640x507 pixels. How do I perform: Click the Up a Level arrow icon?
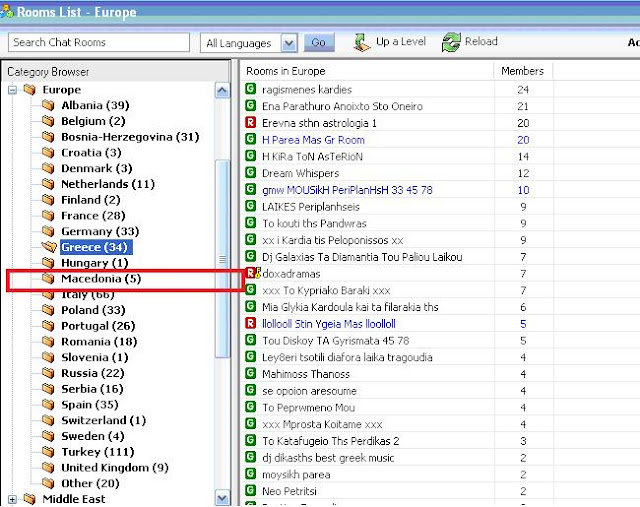tap(362, 42)
